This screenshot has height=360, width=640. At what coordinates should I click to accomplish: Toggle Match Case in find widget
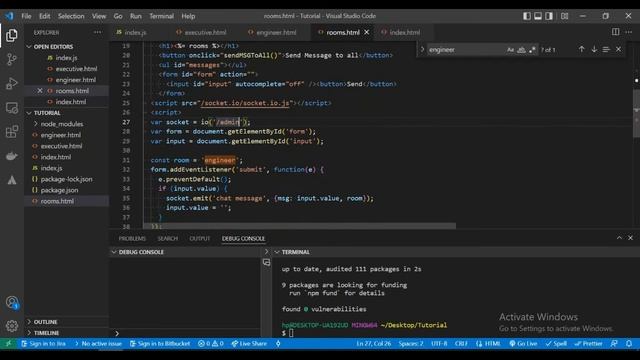click(x=510, y=50)
